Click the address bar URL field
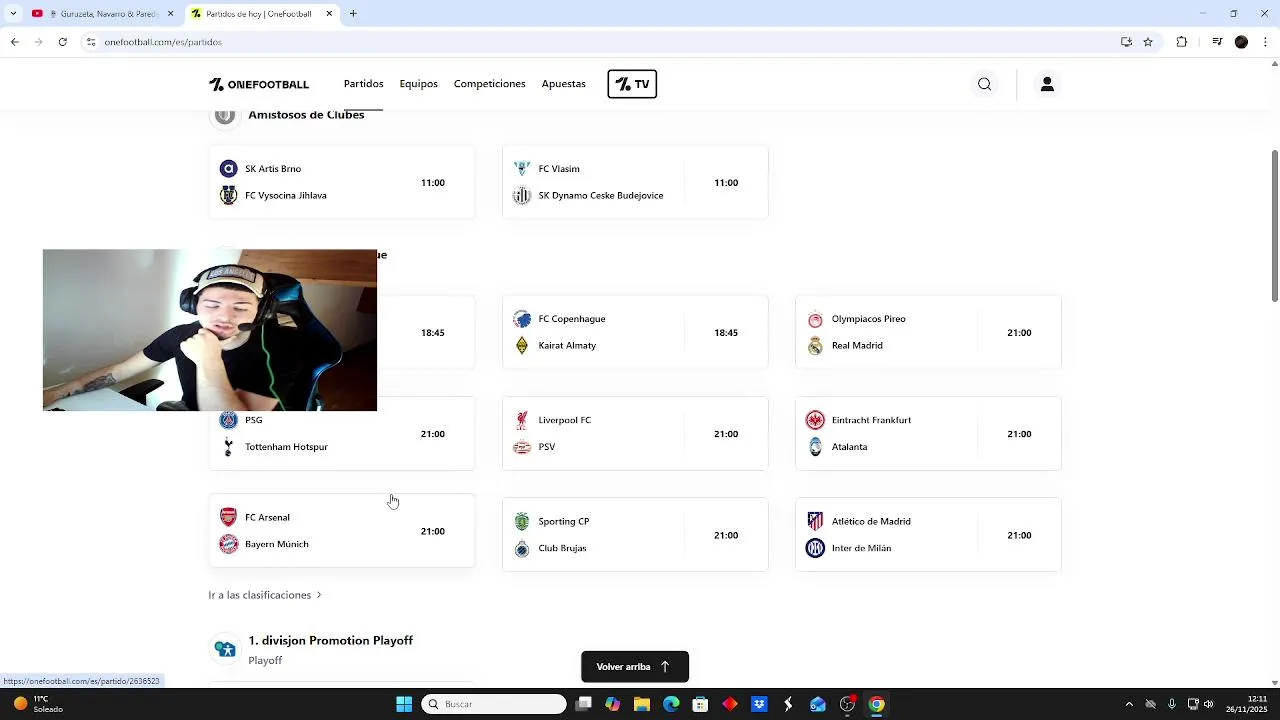1280x720 pixels. [600, 42]
